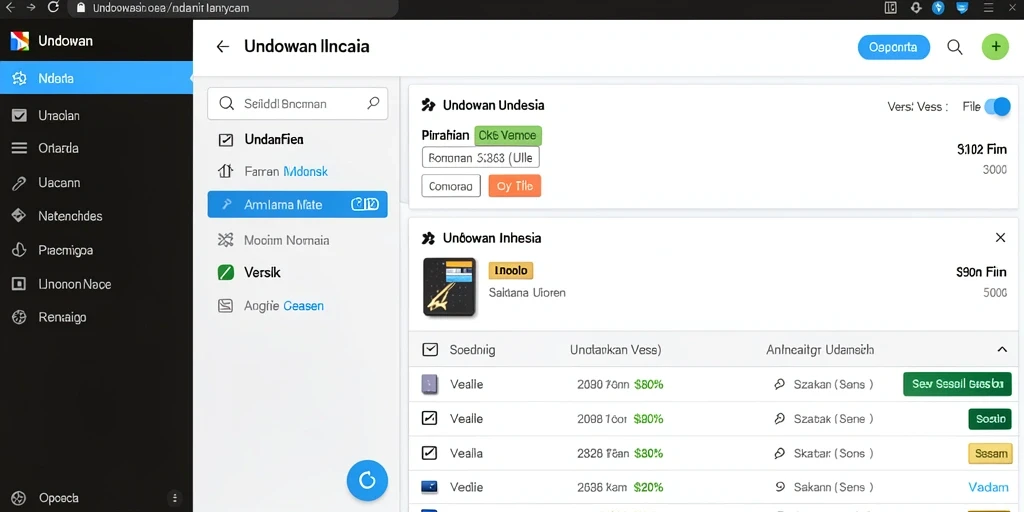Click the key icon beside Szakan (Sens

click(779, 385)
